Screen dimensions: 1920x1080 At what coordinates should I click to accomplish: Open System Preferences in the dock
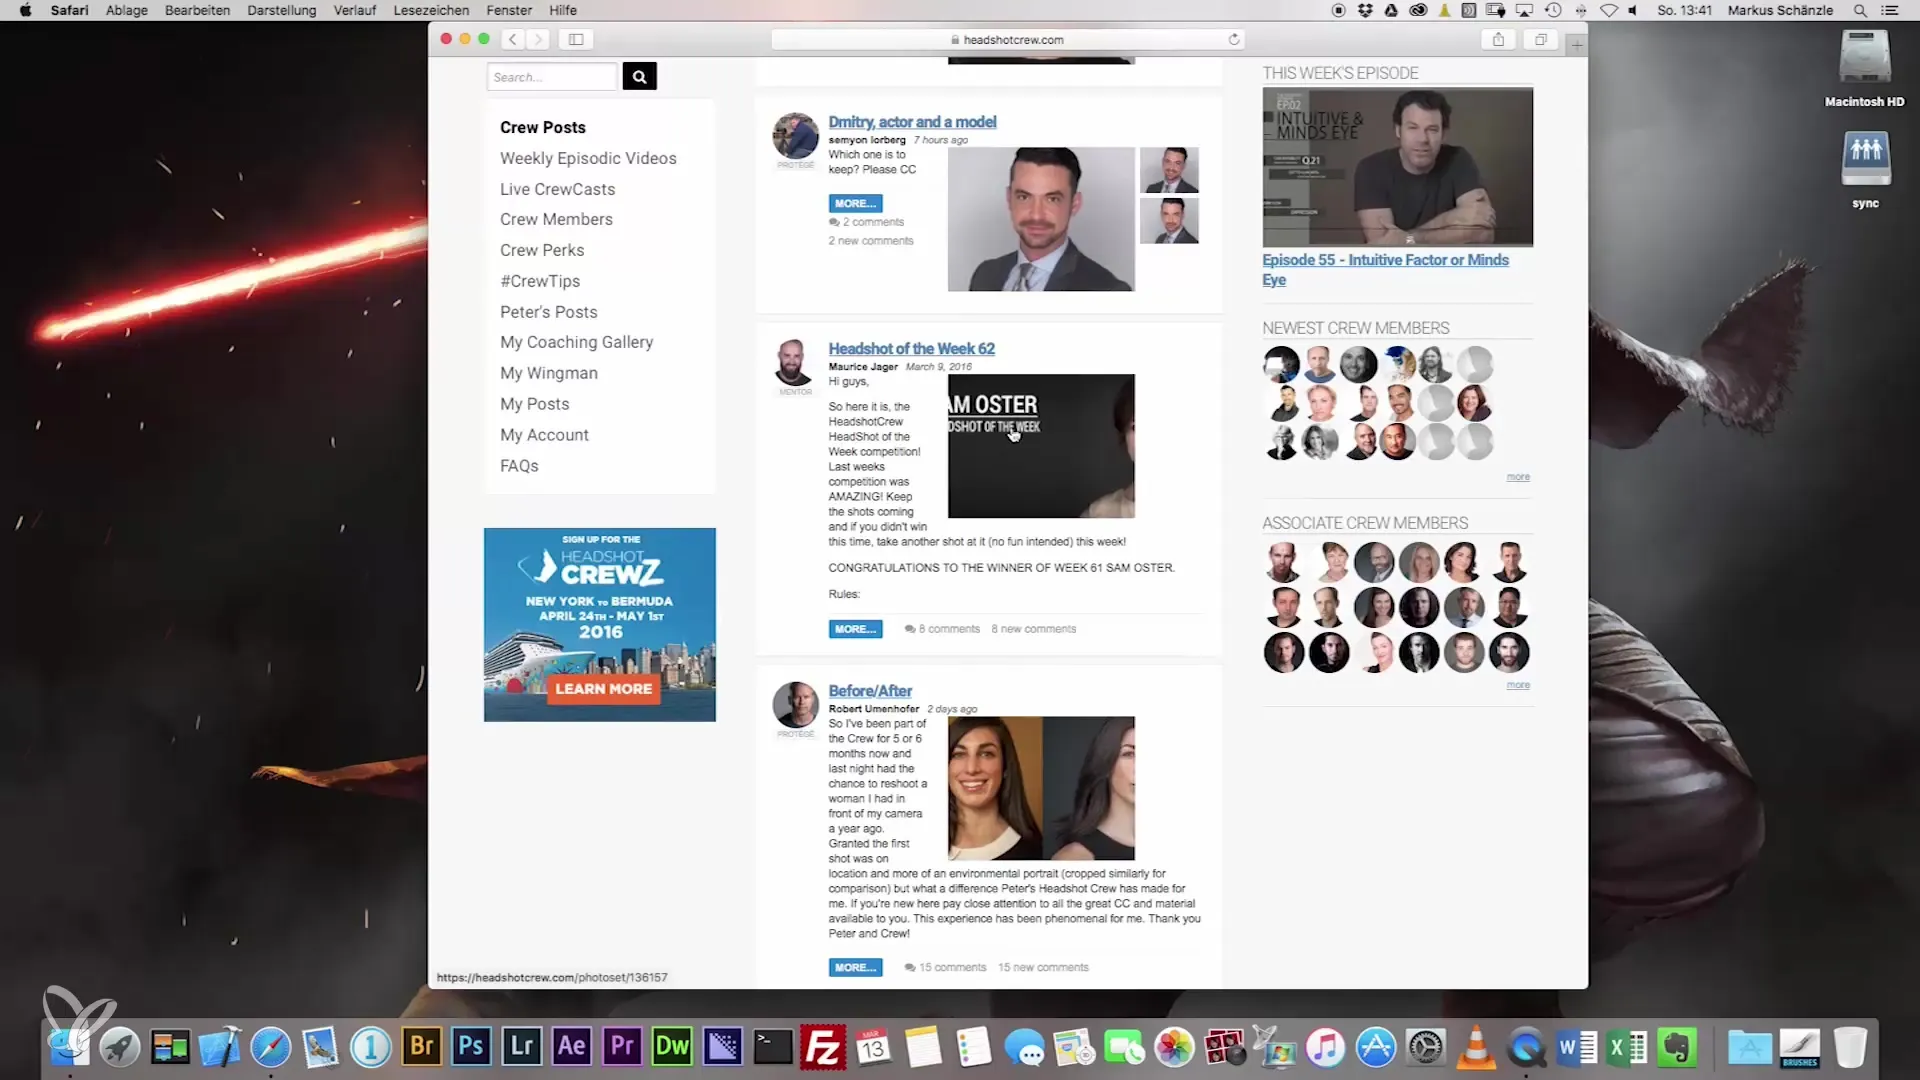pyautogui.click(x=1426, y=1047)
